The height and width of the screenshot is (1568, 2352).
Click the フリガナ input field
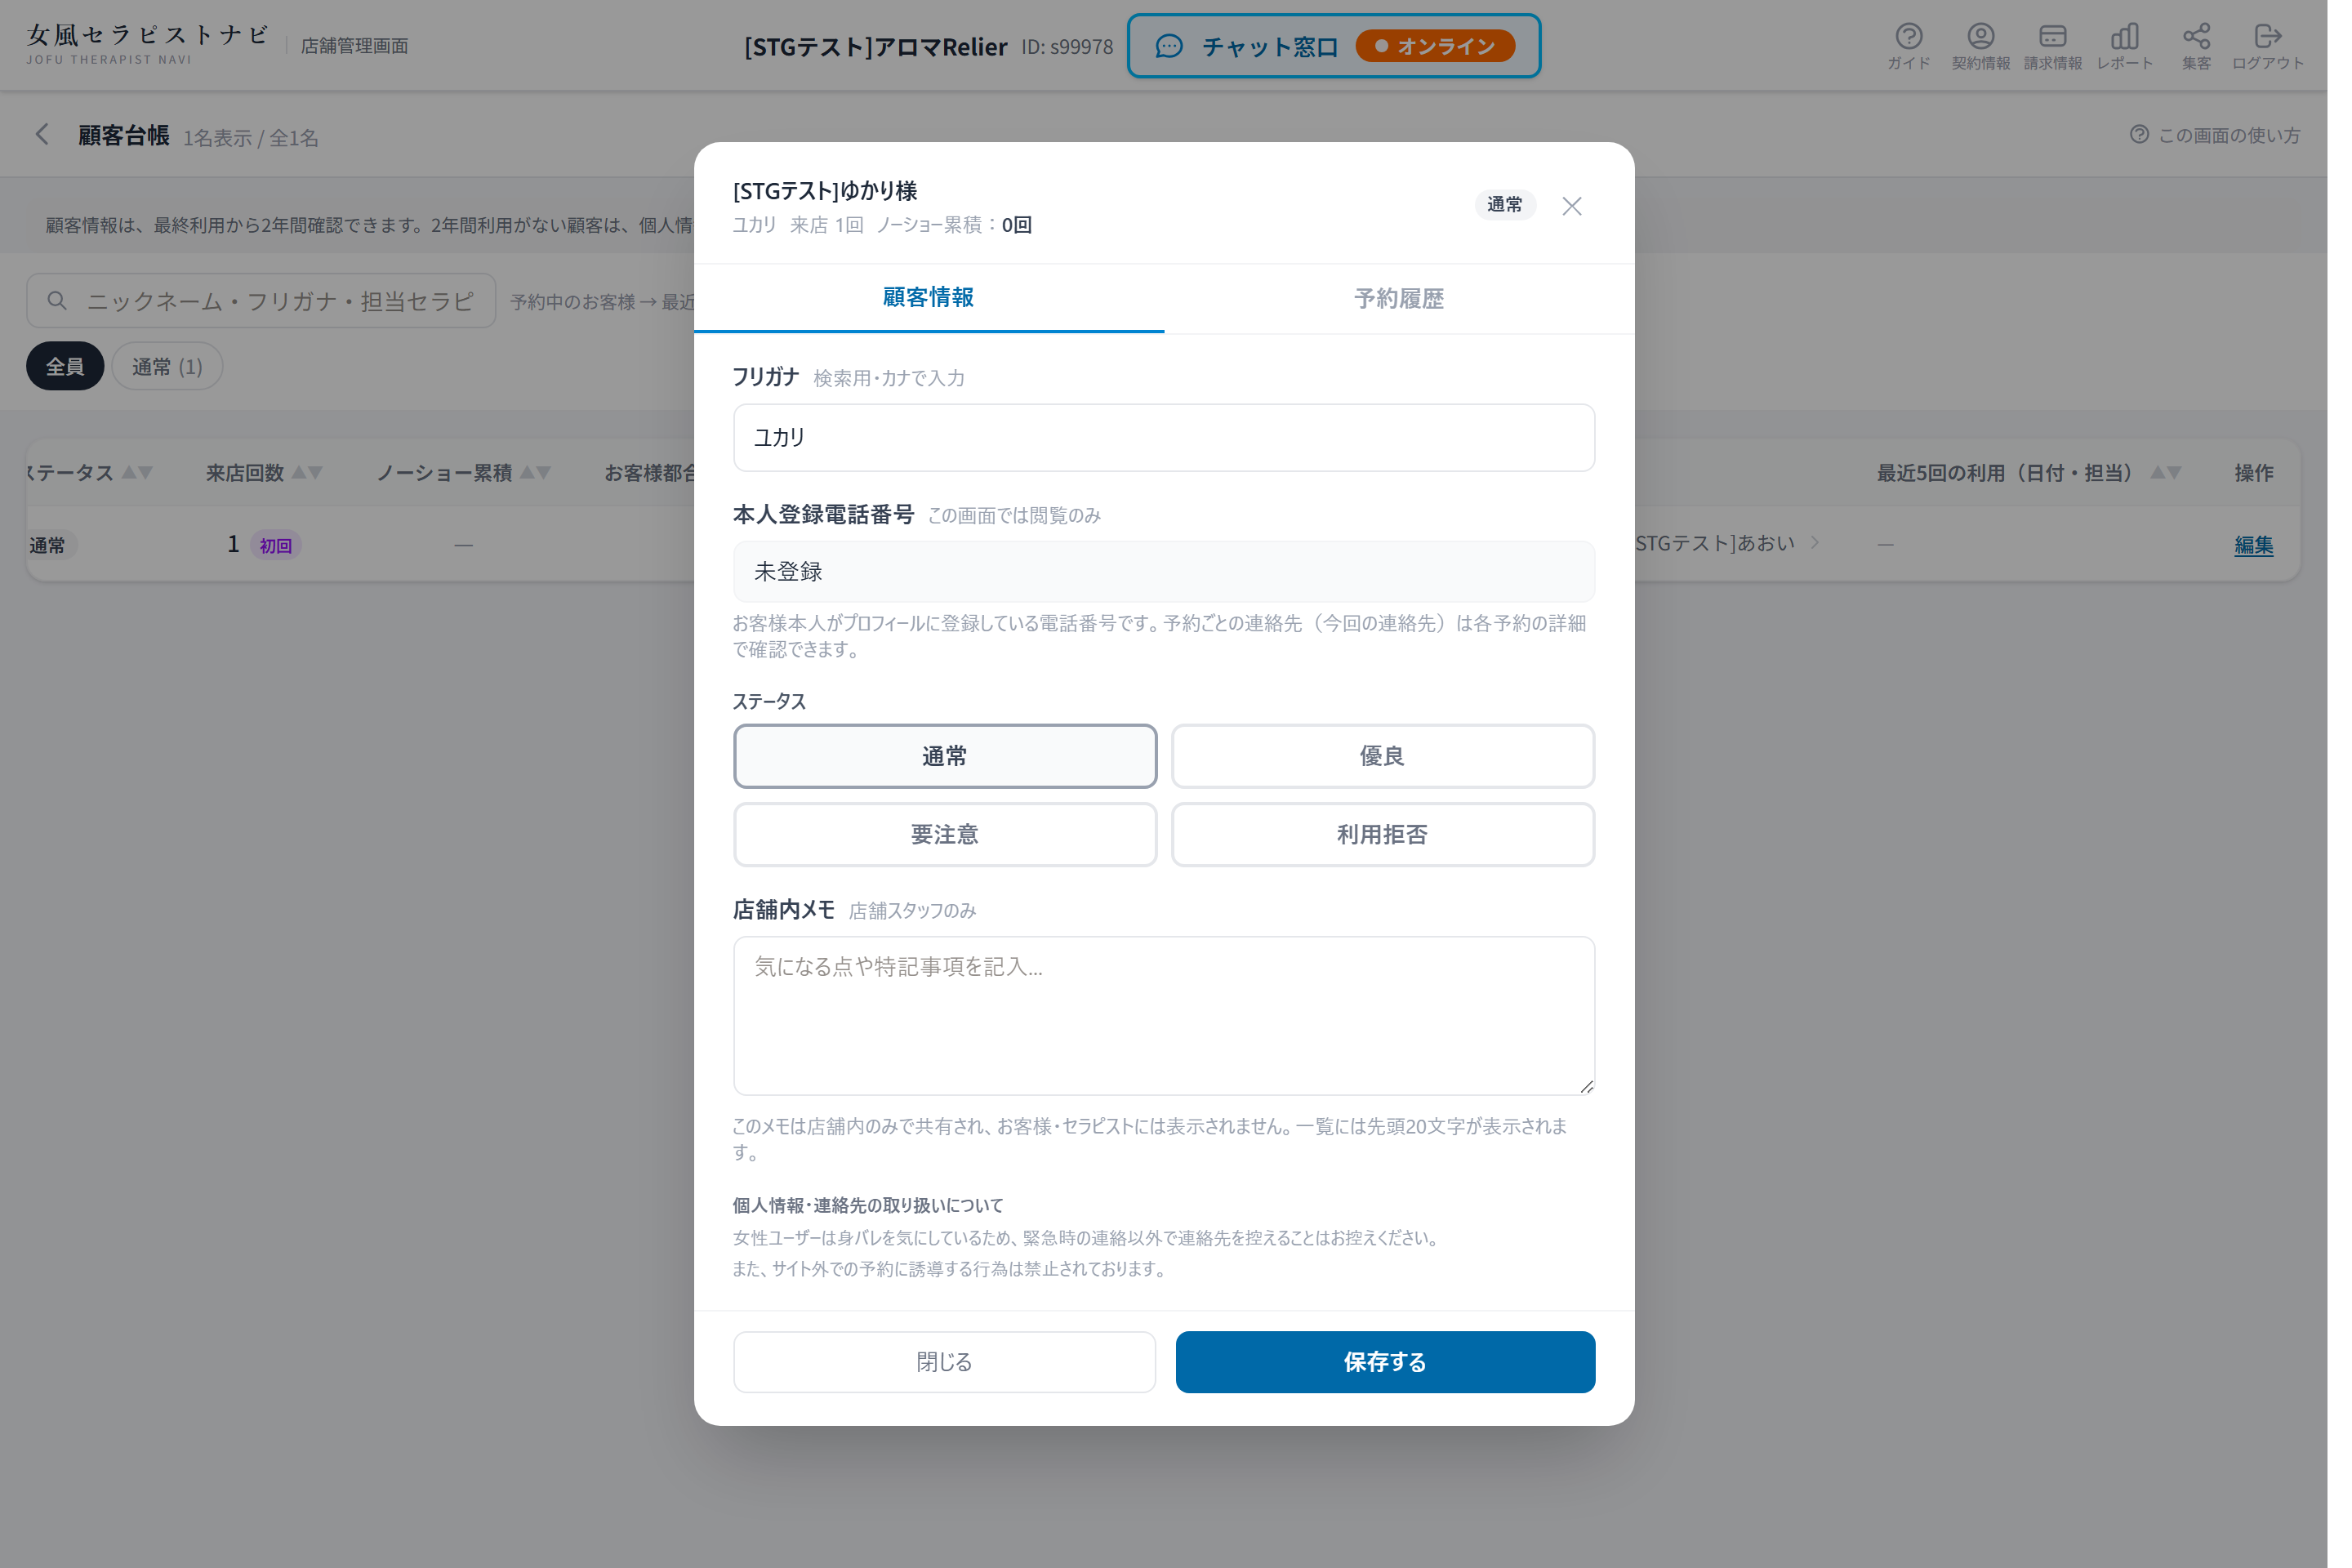(x=1164, y=438)
